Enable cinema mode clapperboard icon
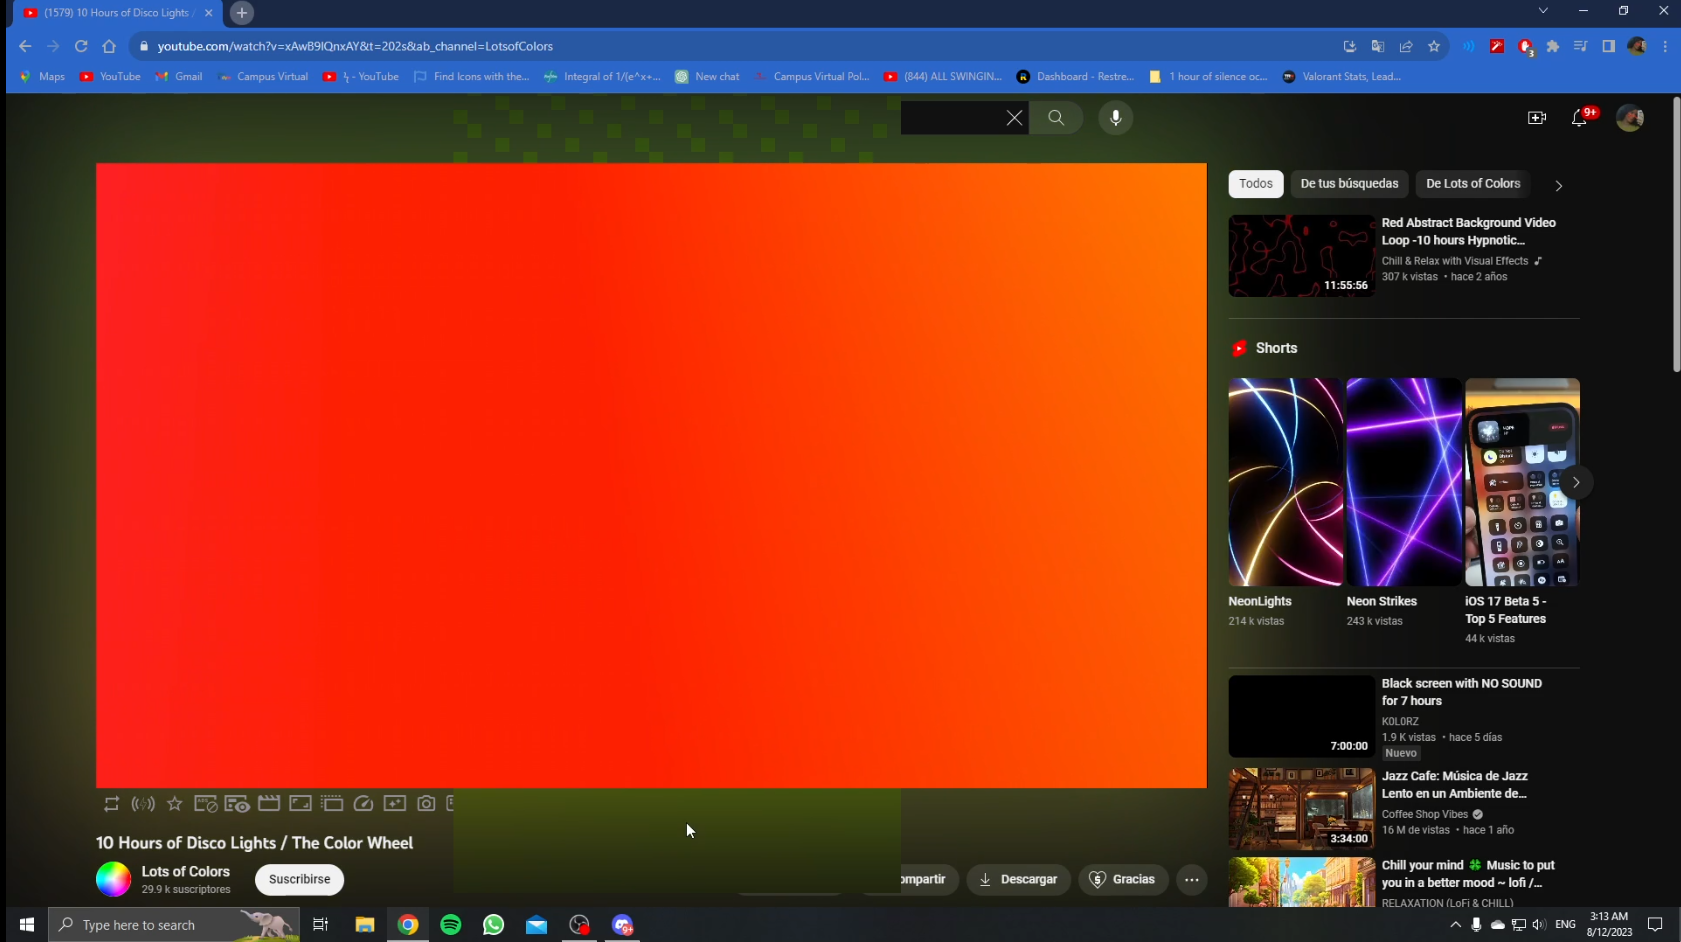Image resolution: width=1681 pixels, height=942 pixels. (269, 803)
